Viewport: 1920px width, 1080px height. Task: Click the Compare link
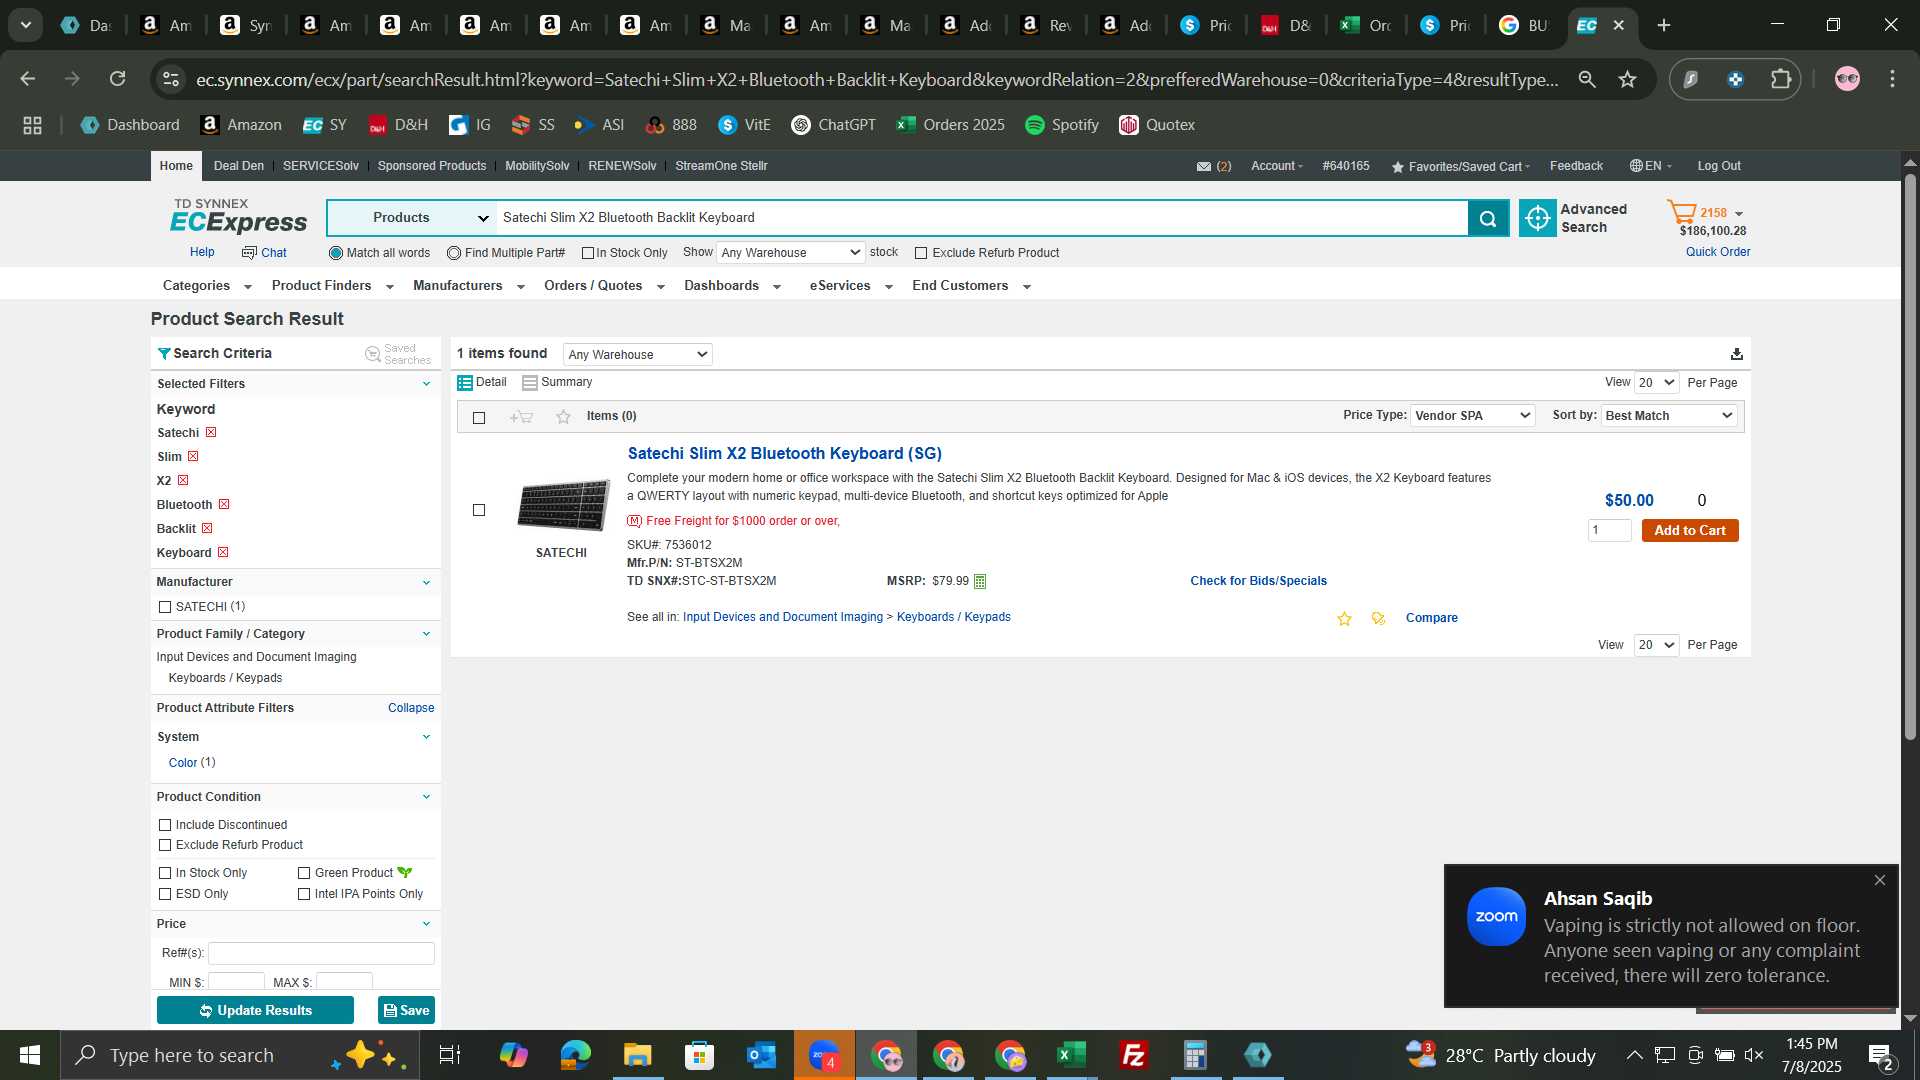[1431, 618]
